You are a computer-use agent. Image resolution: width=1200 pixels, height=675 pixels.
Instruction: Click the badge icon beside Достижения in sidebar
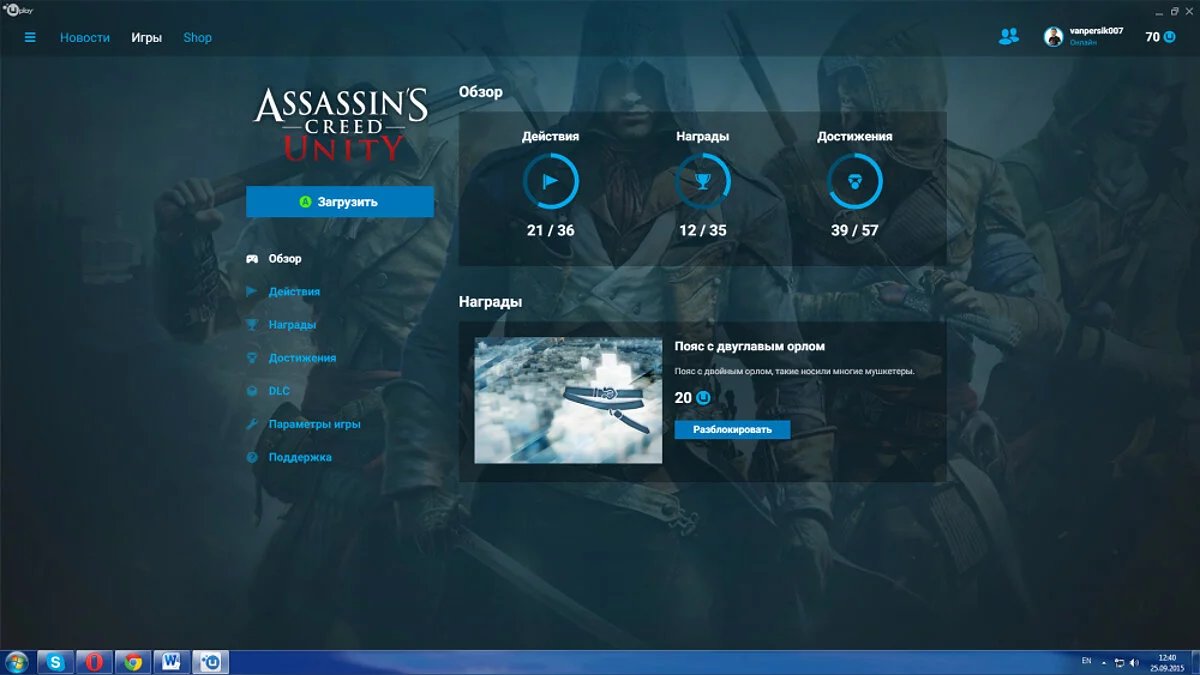[252, 357]
